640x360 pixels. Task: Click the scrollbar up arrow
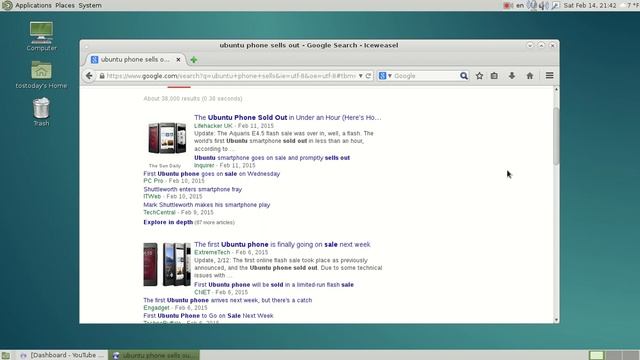click(556, 89)
